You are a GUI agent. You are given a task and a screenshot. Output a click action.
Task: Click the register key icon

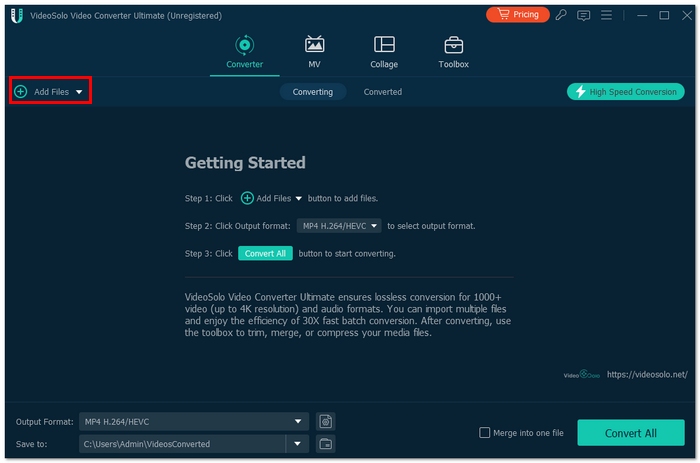coord(563,15)
